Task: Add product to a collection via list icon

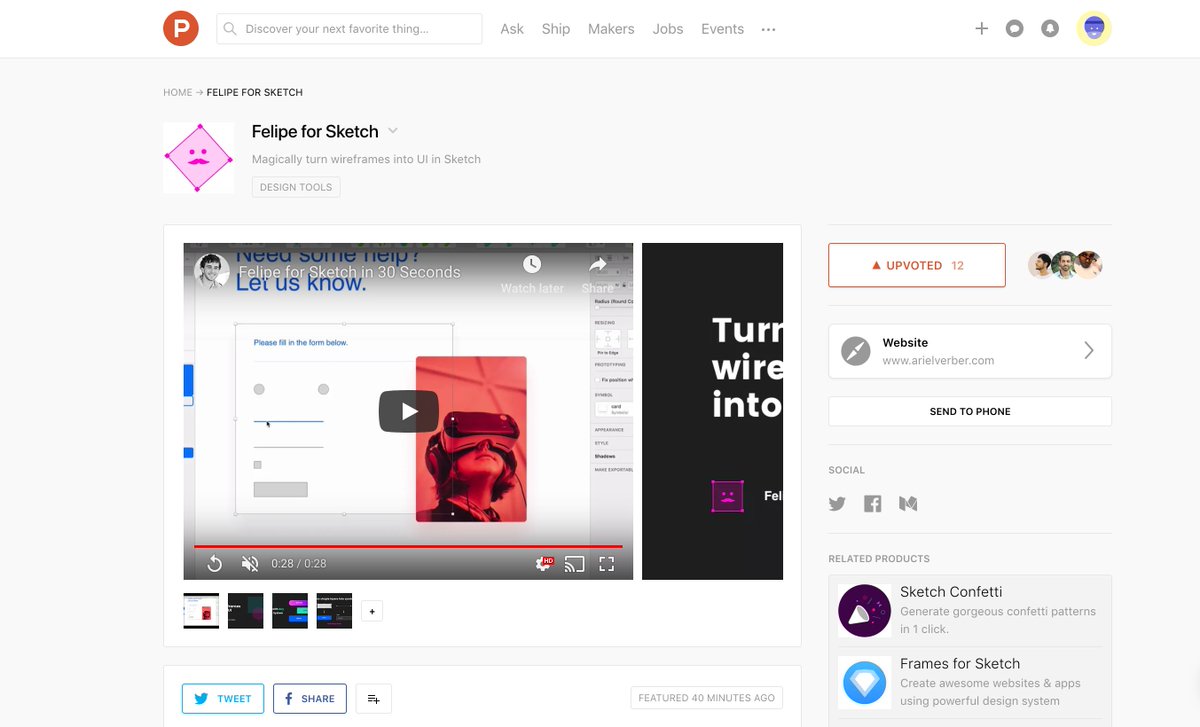Action: [x=373, y=698]
